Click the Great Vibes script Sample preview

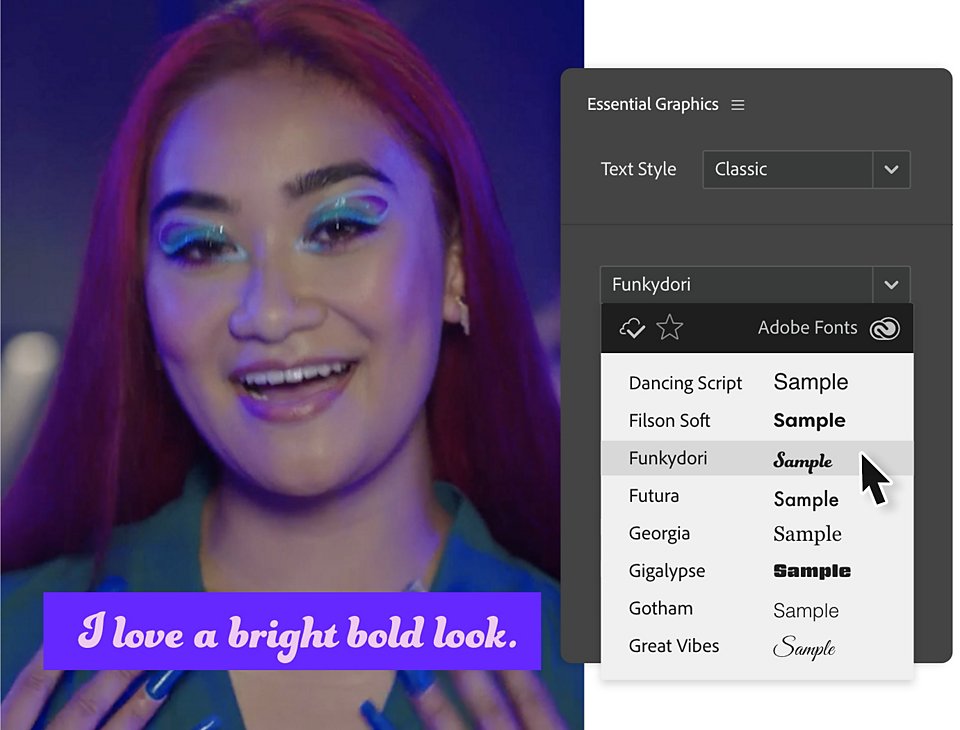pos(804,647)
